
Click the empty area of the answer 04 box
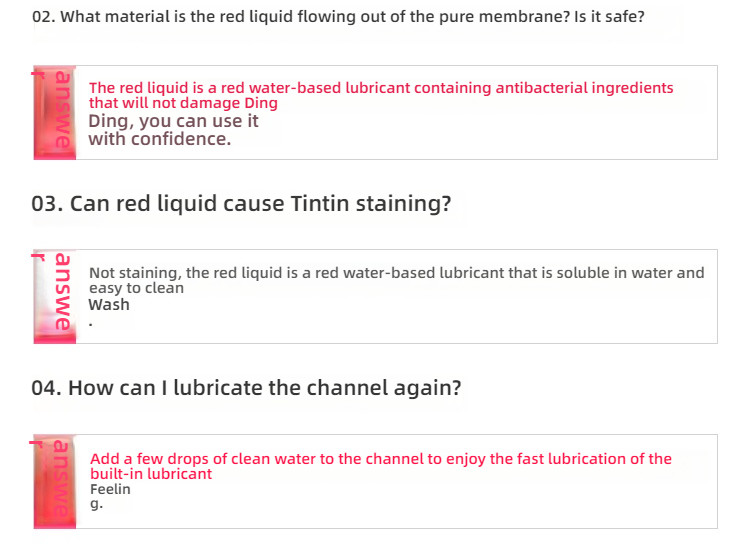coord(430,502)
